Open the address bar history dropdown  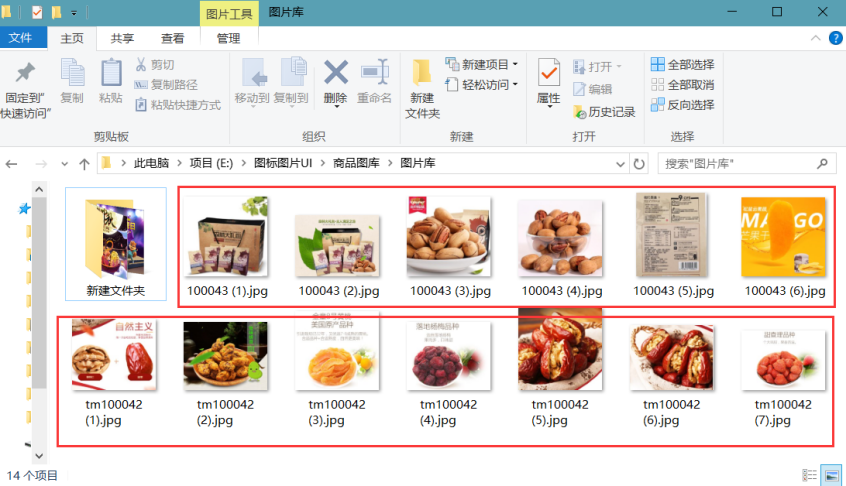pyautogui.click(x=620, y=163)
